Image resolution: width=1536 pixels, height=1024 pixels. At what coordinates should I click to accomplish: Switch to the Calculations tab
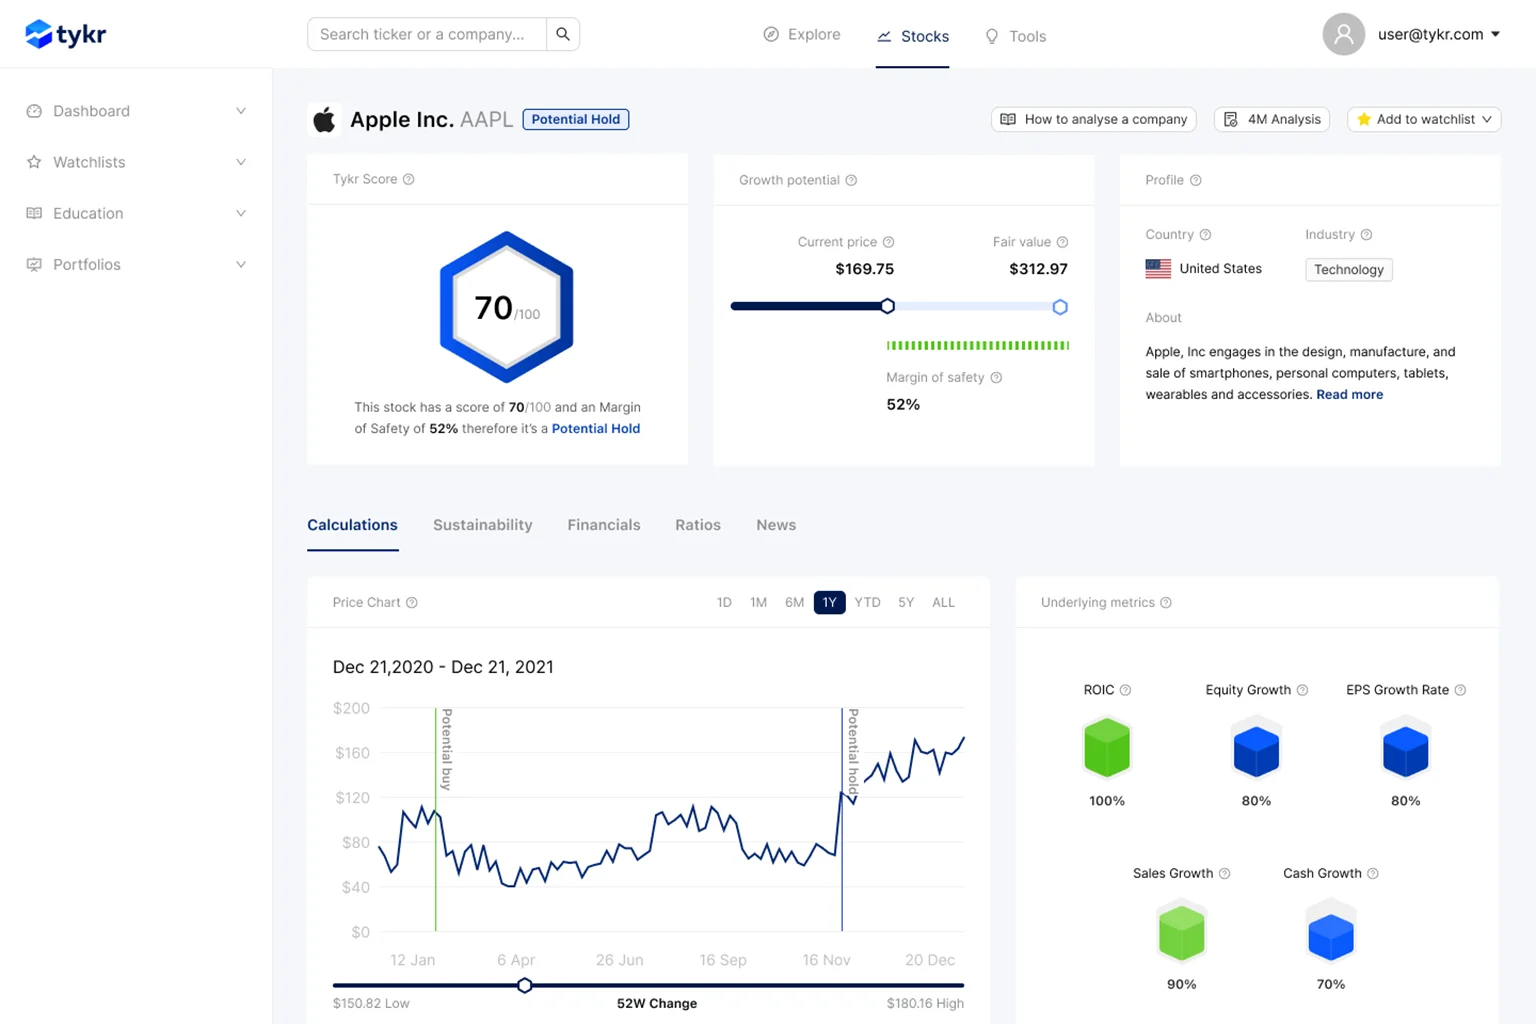click(x=352, y=525)
